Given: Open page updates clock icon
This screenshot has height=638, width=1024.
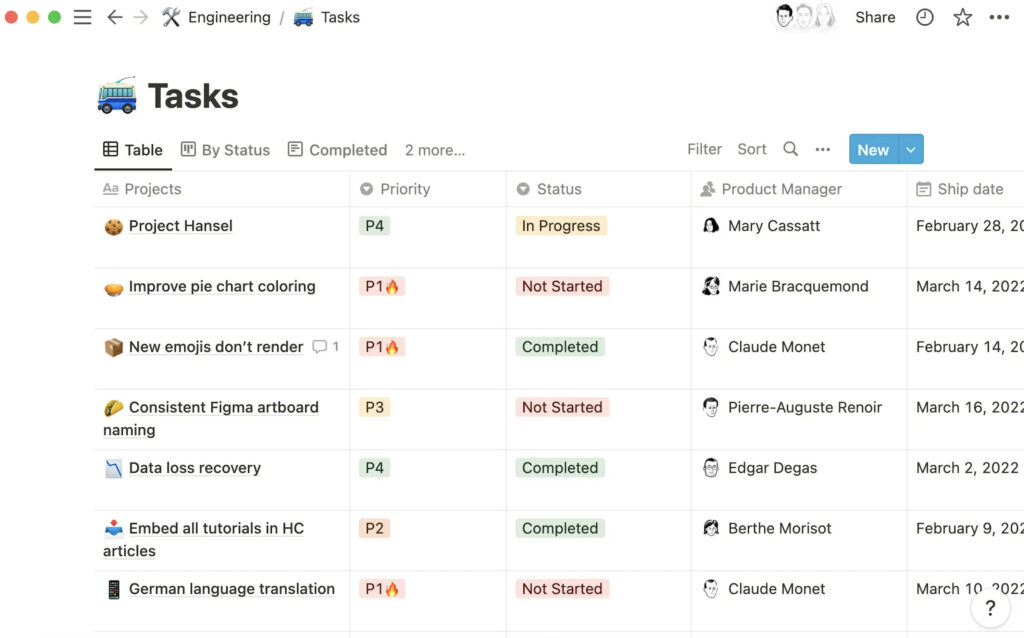Looking at the screenshot, I should pyautogui.click(x=925, y=18).
